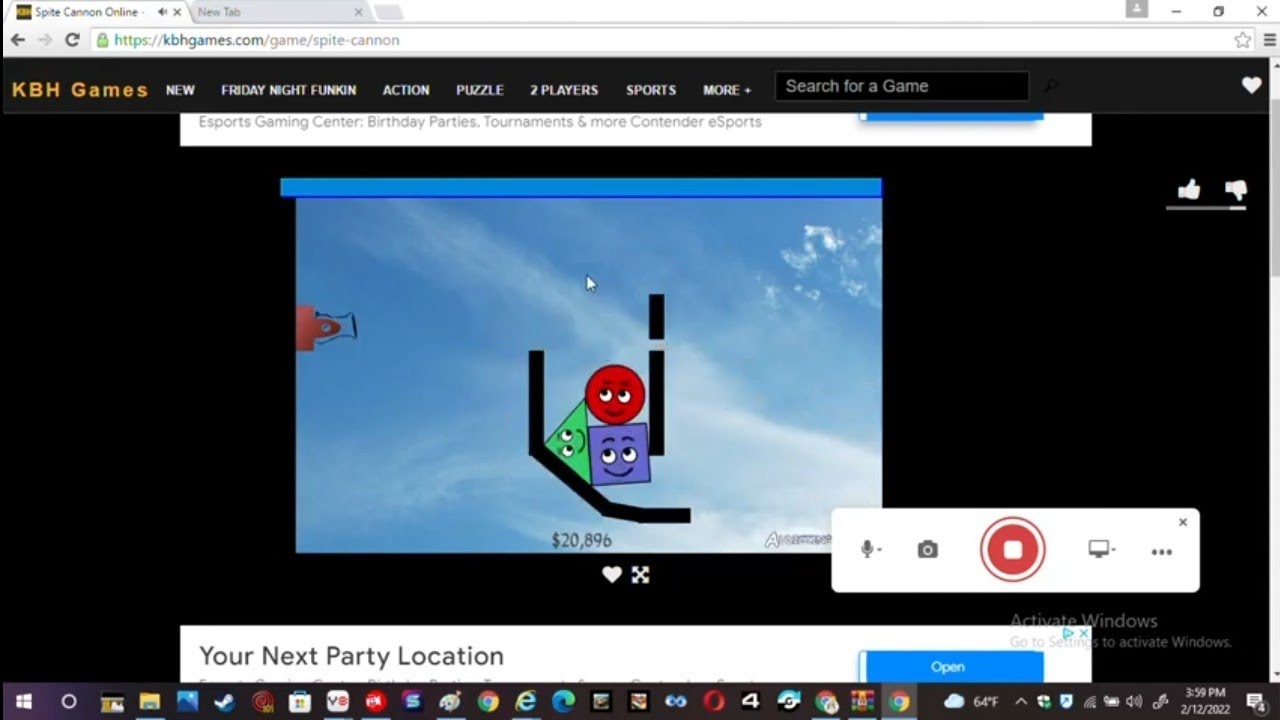Toggle the recorder microphone
This screenshot has height=720, width=1280.
(868, 549)
